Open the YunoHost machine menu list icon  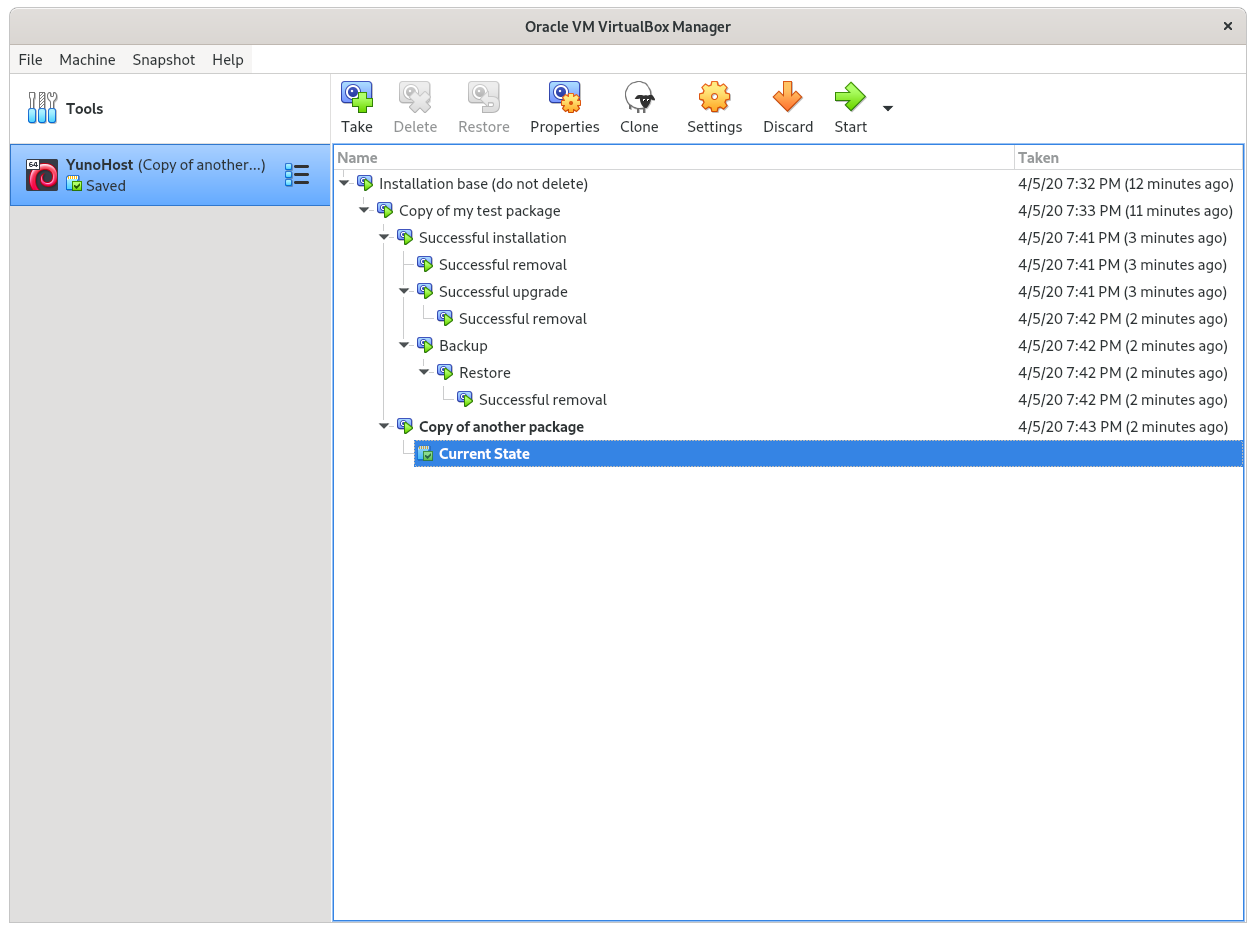click(297, 176)
